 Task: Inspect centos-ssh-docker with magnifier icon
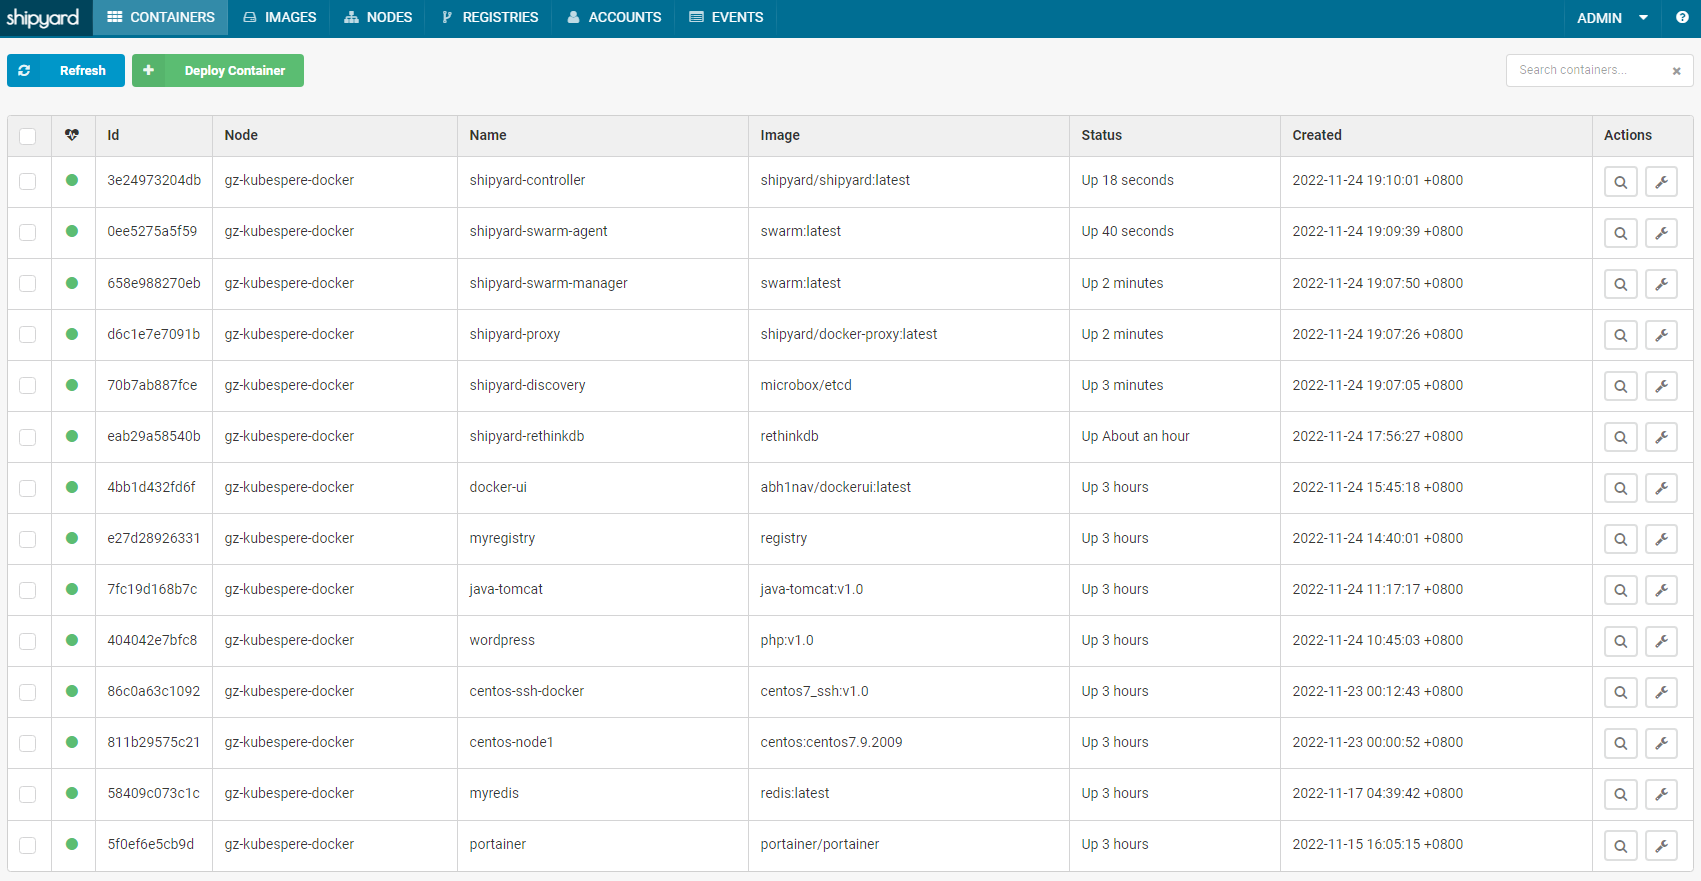click(x=1620, y=692)
